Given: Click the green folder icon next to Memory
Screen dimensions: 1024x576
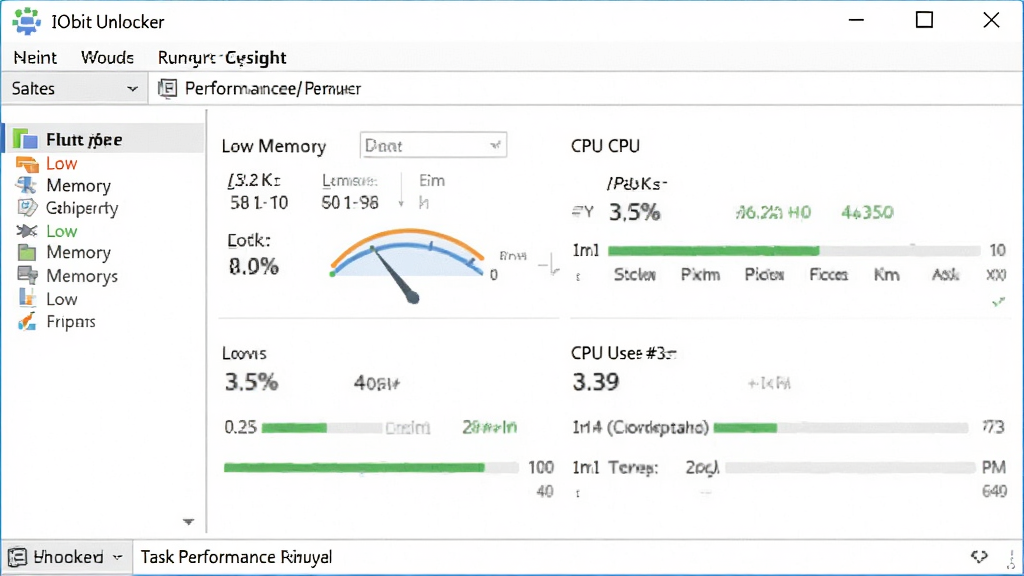Looking at the screenshot, I should (x=27, y=252).
